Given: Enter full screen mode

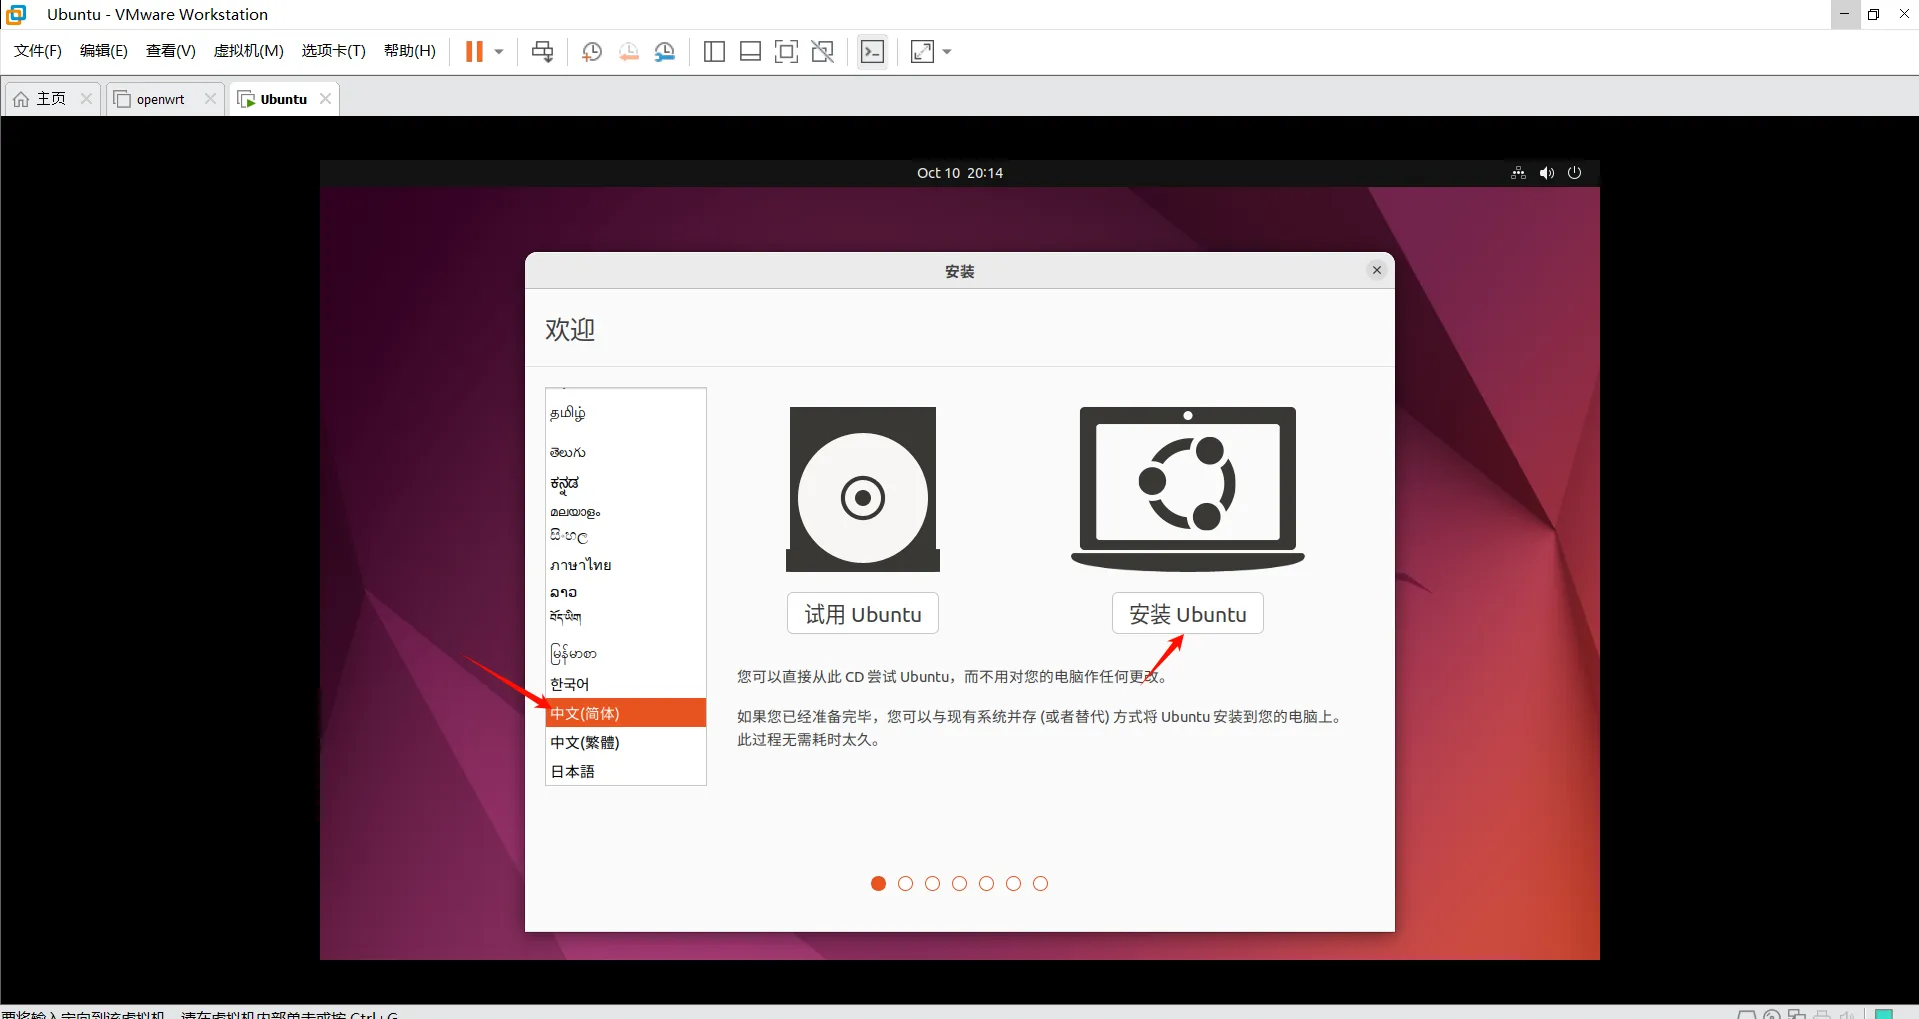Looking at the screenshot, I should 787,51.
